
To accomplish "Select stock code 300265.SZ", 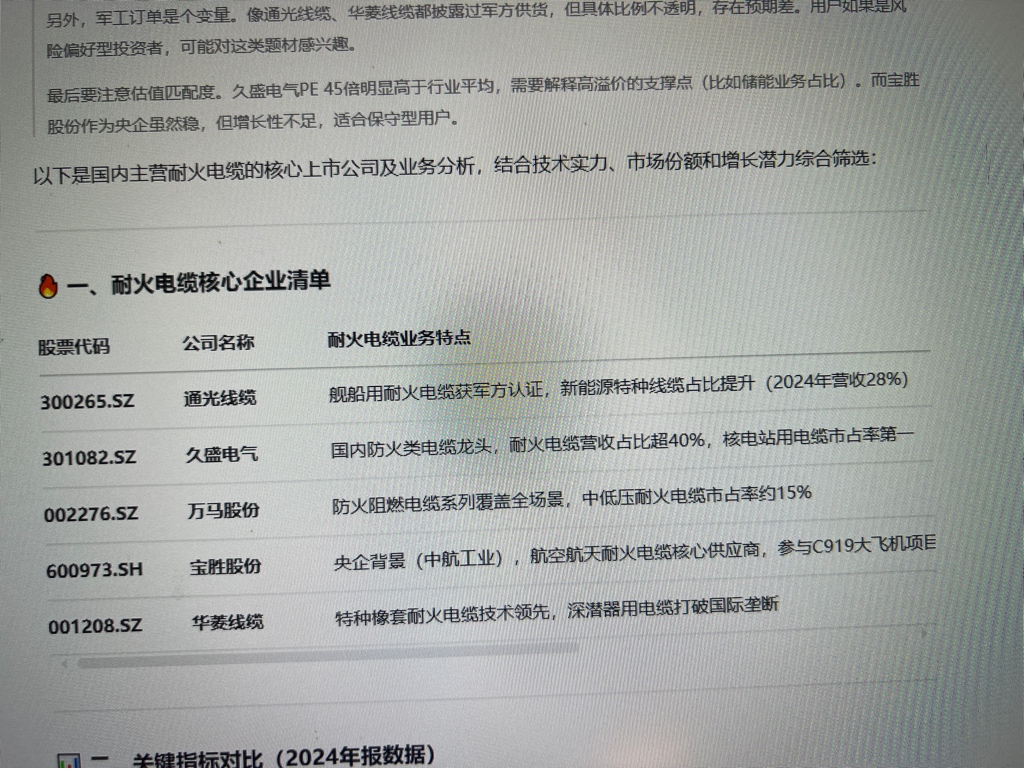I will [88, 401].
